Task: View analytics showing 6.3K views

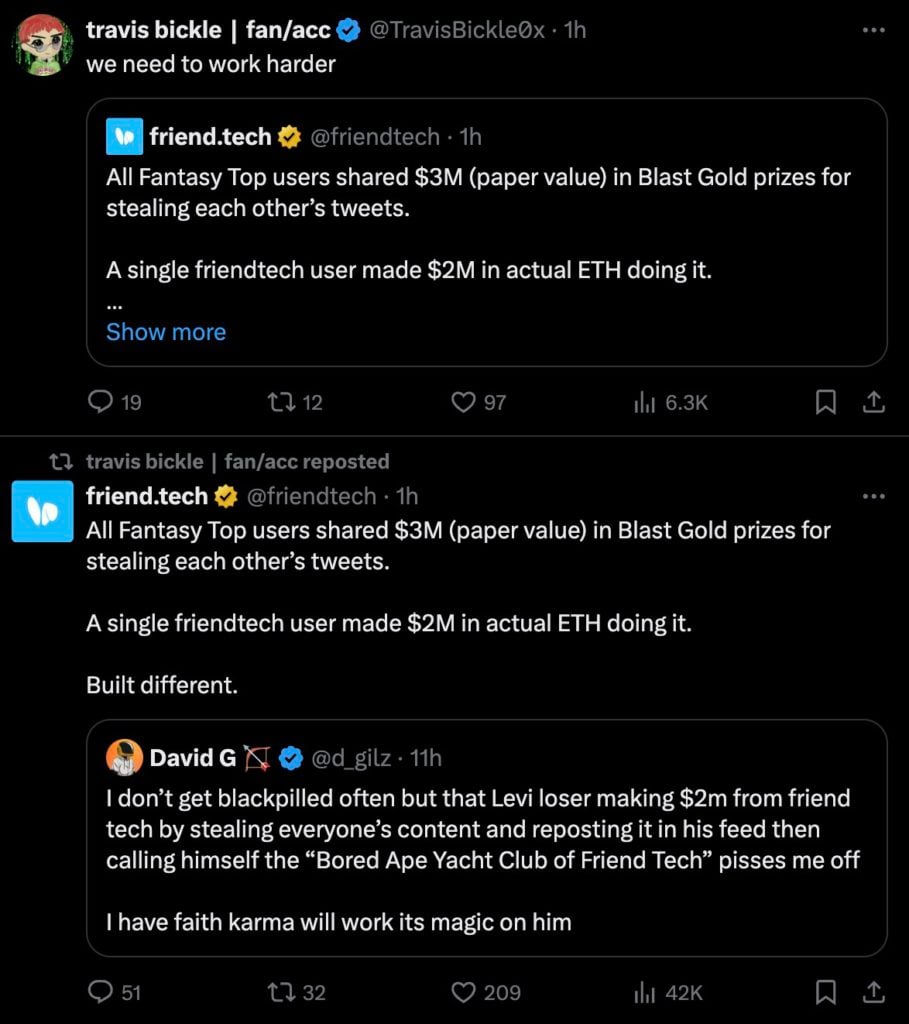Action: [x=644, y=402]
